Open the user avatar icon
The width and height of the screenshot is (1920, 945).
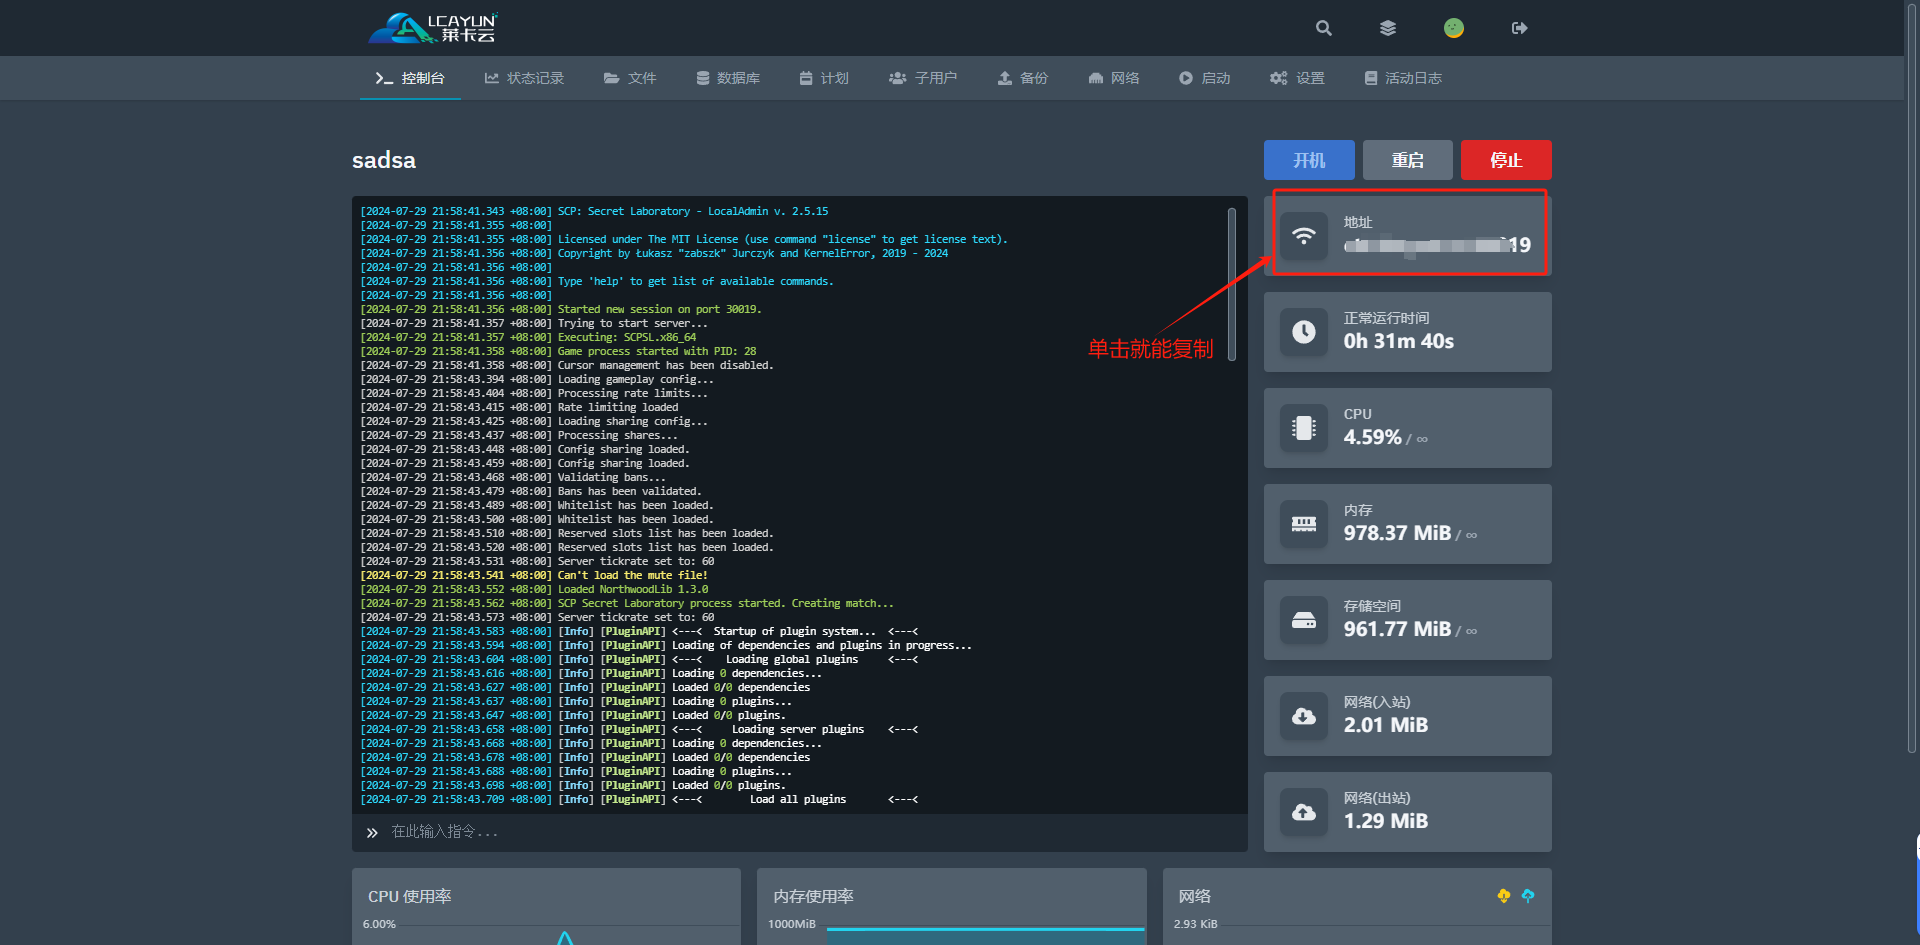[x=1454, y=28]
